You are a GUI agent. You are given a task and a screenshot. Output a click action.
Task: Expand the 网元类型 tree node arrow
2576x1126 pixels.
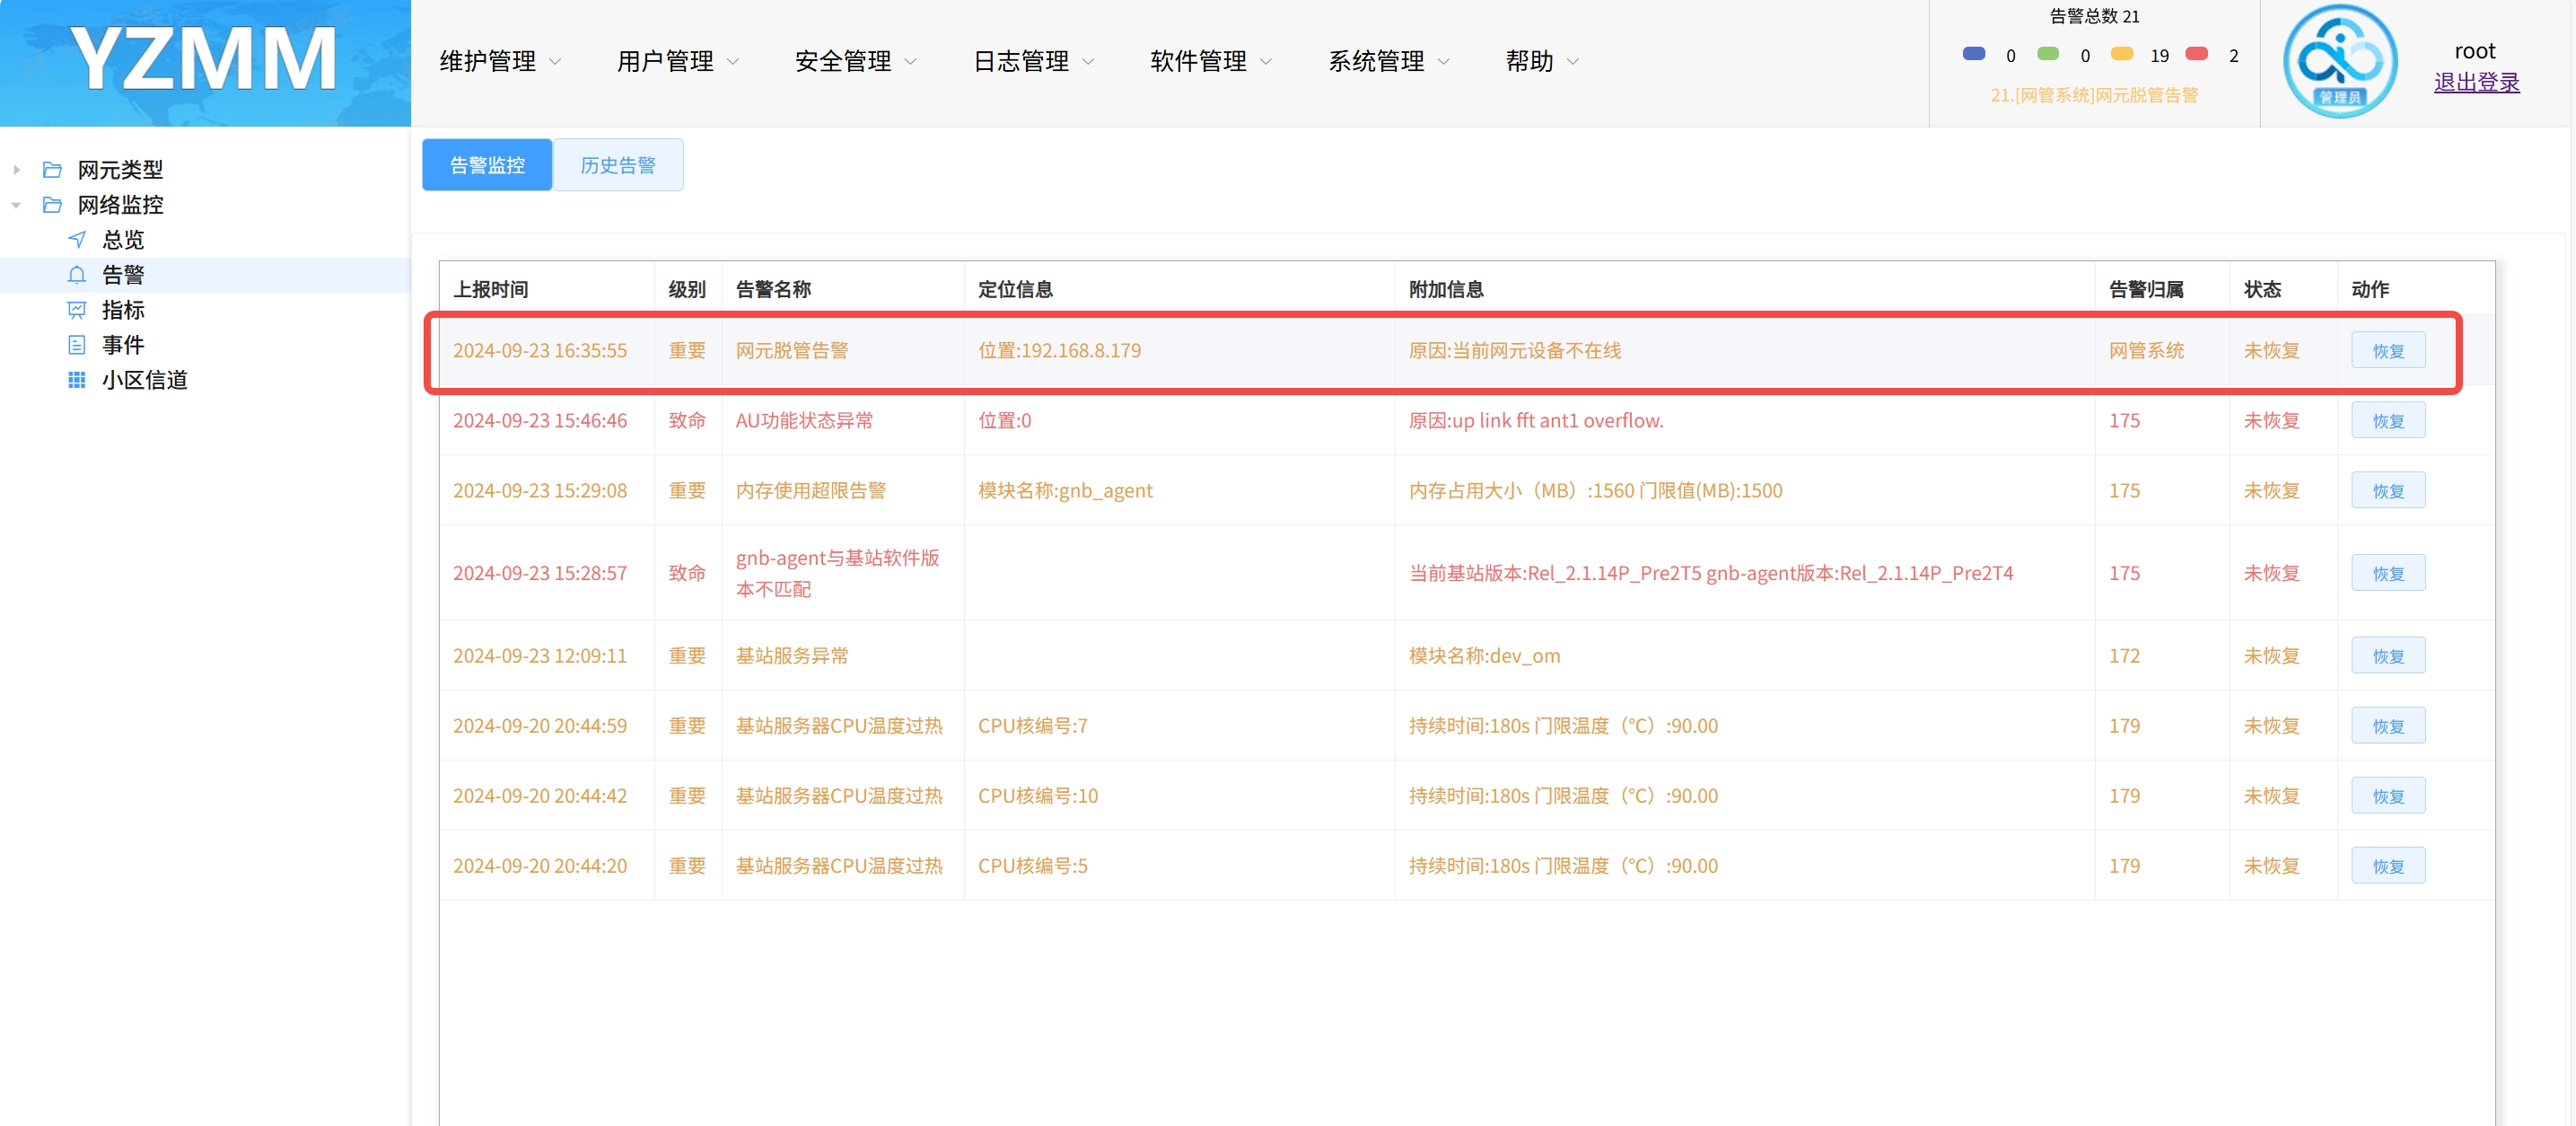click(x=17, y=170)
